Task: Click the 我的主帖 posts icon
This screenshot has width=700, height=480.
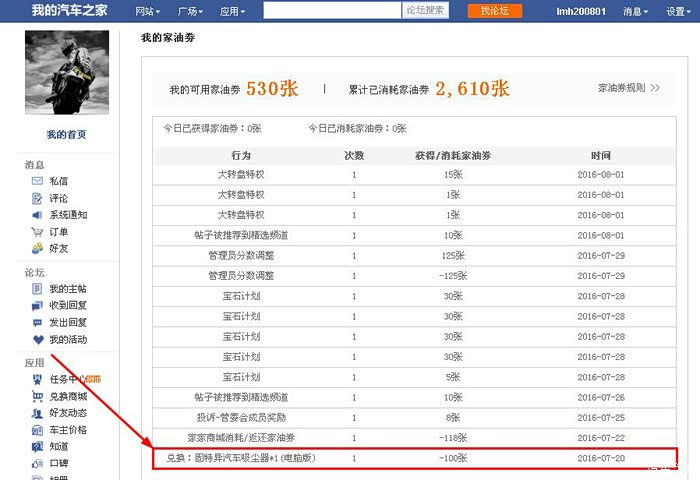Action: (37, 289)
